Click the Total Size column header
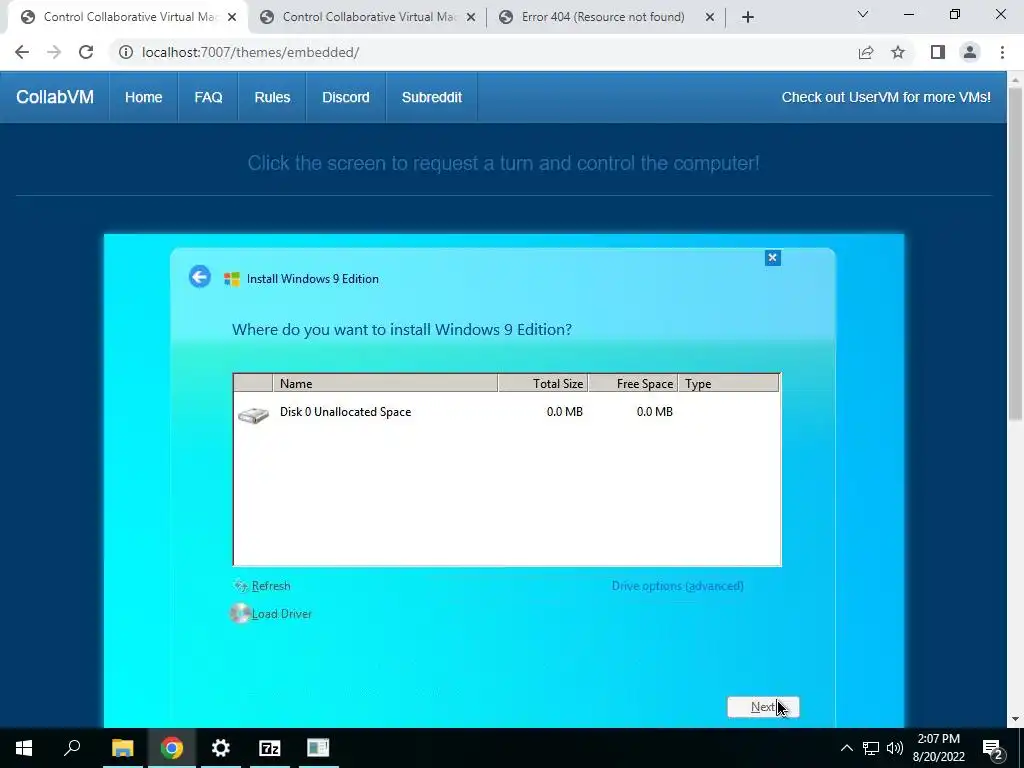 543,383
